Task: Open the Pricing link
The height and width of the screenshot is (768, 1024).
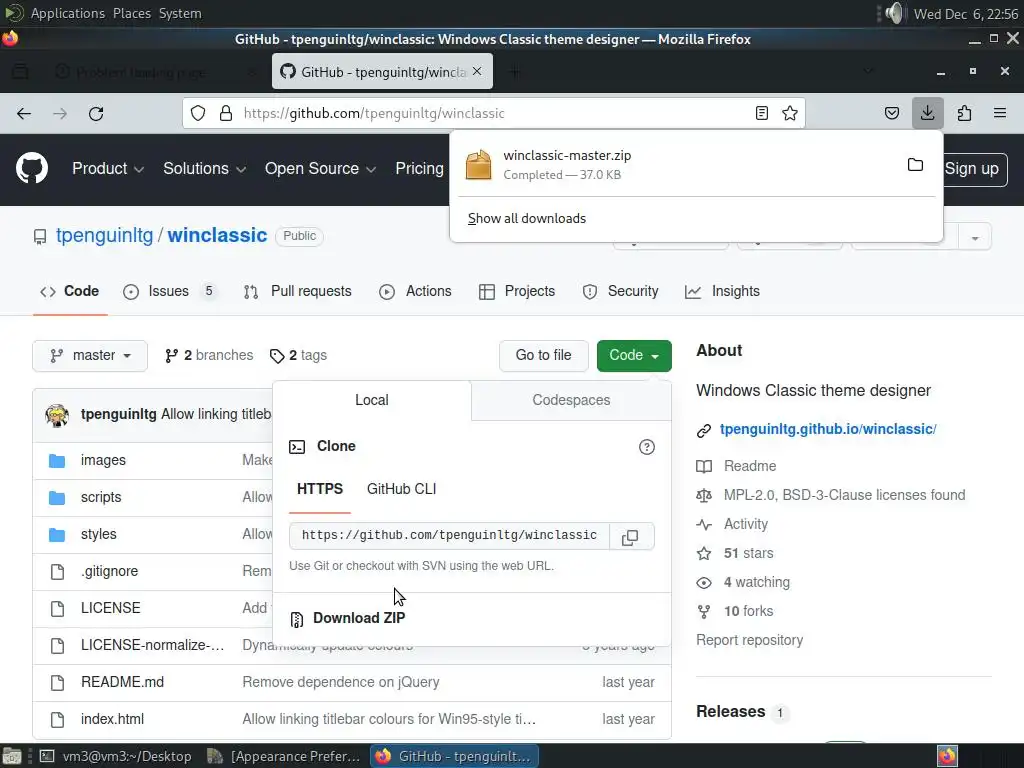Action: tap(419, 168)
